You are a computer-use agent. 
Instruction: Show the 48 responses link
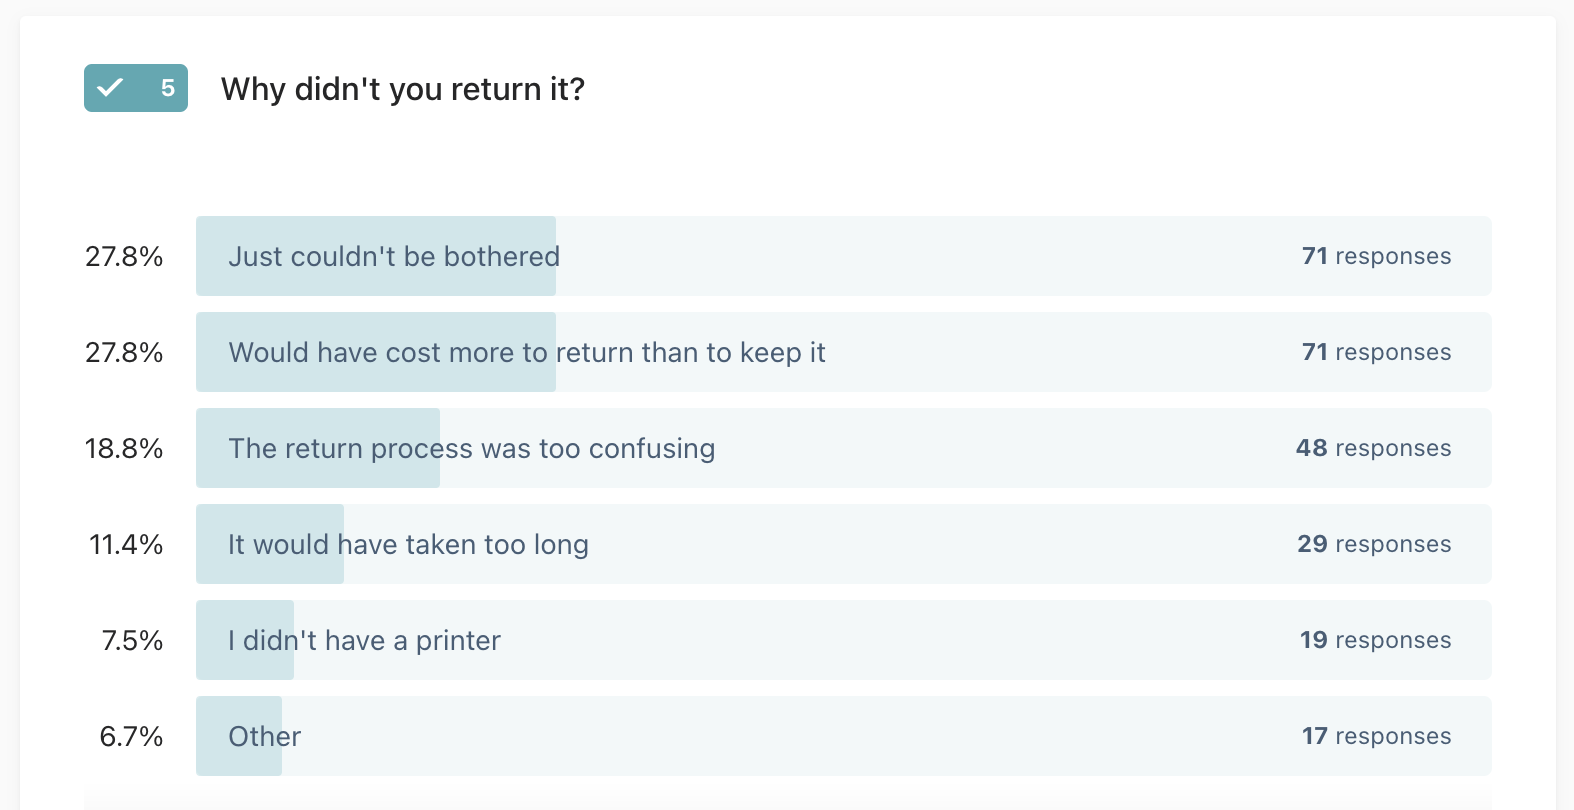click(1373, 448)
